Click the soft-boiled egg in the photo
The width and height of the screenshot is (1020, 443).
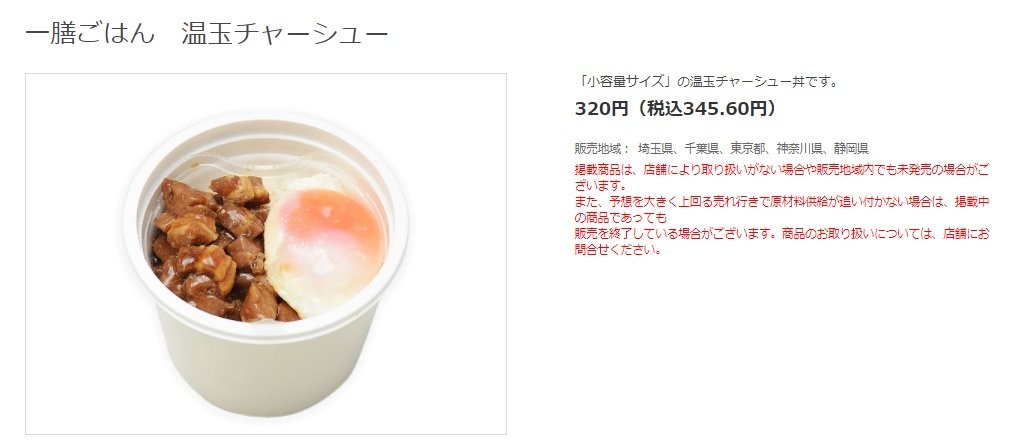point(325,245)
